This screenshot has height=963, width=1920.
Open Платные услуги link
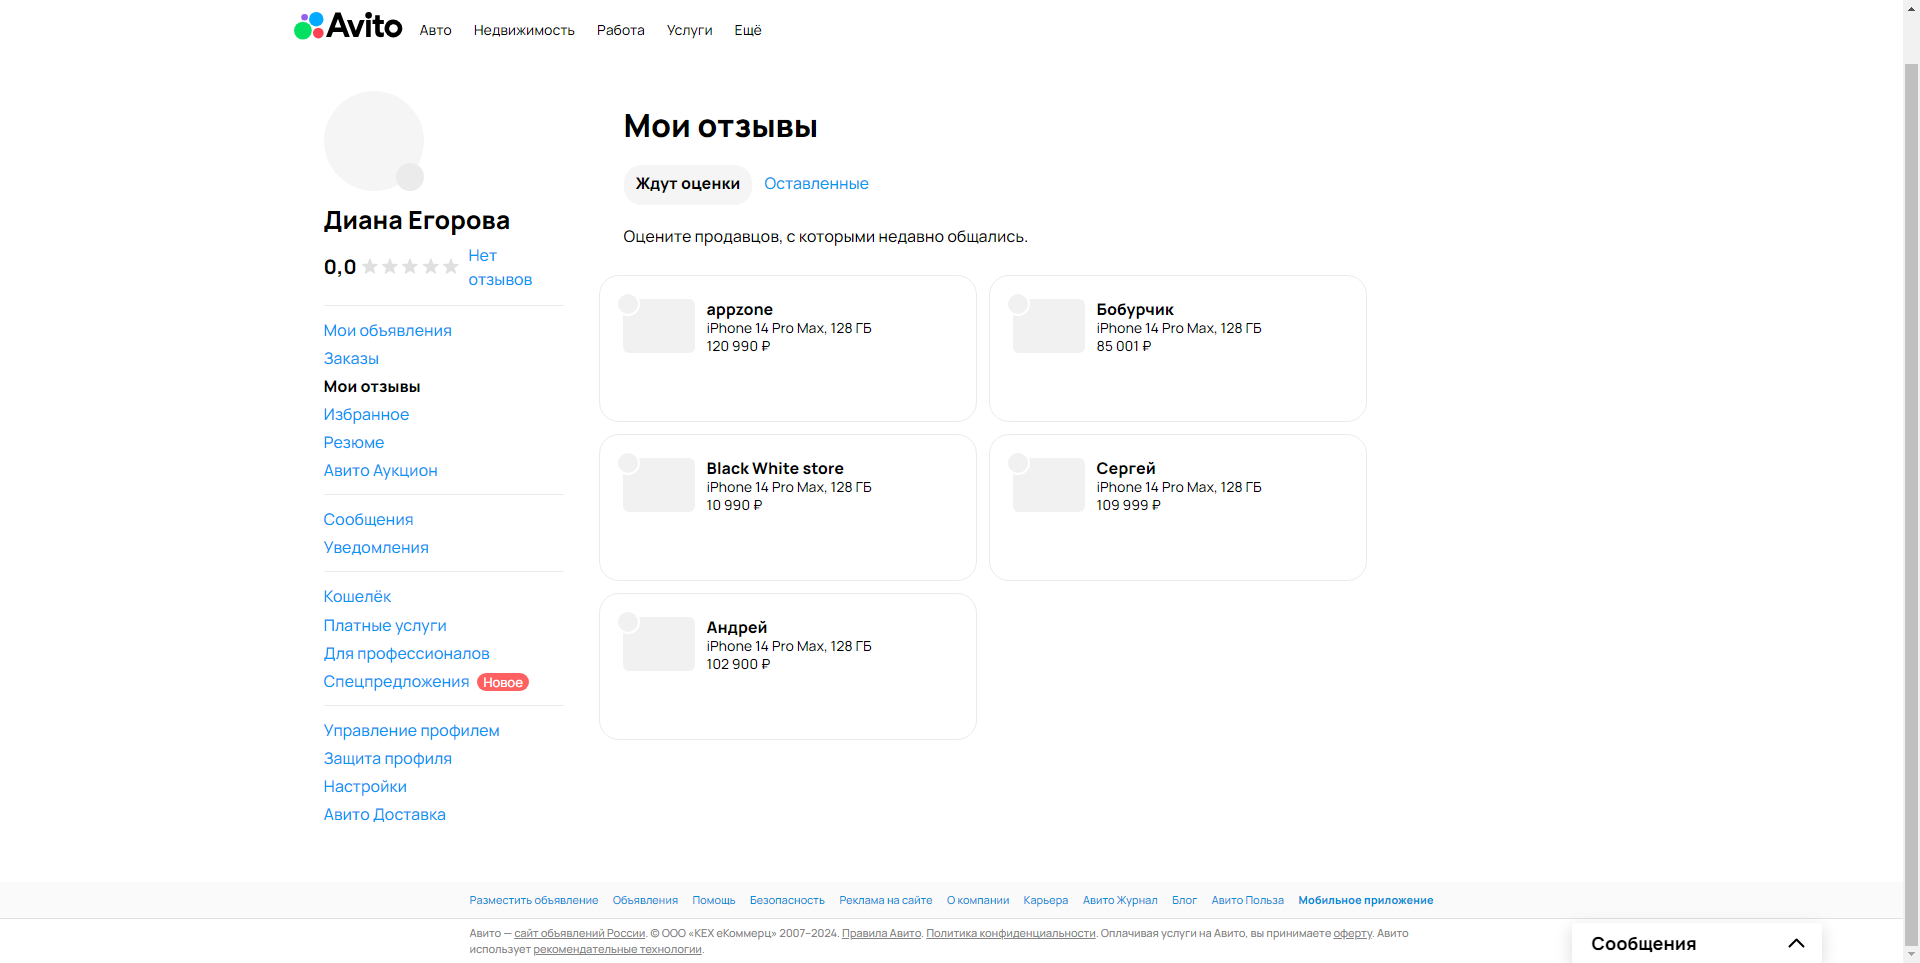point(385,626)
